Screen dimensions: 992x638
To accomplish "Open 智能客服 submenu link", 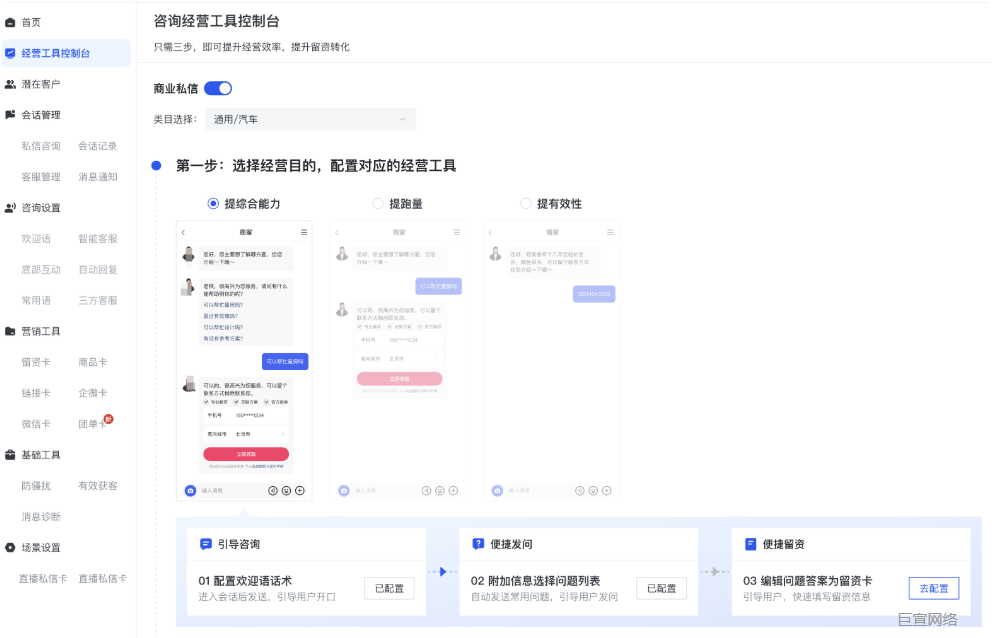I will [x=97, y=239].
